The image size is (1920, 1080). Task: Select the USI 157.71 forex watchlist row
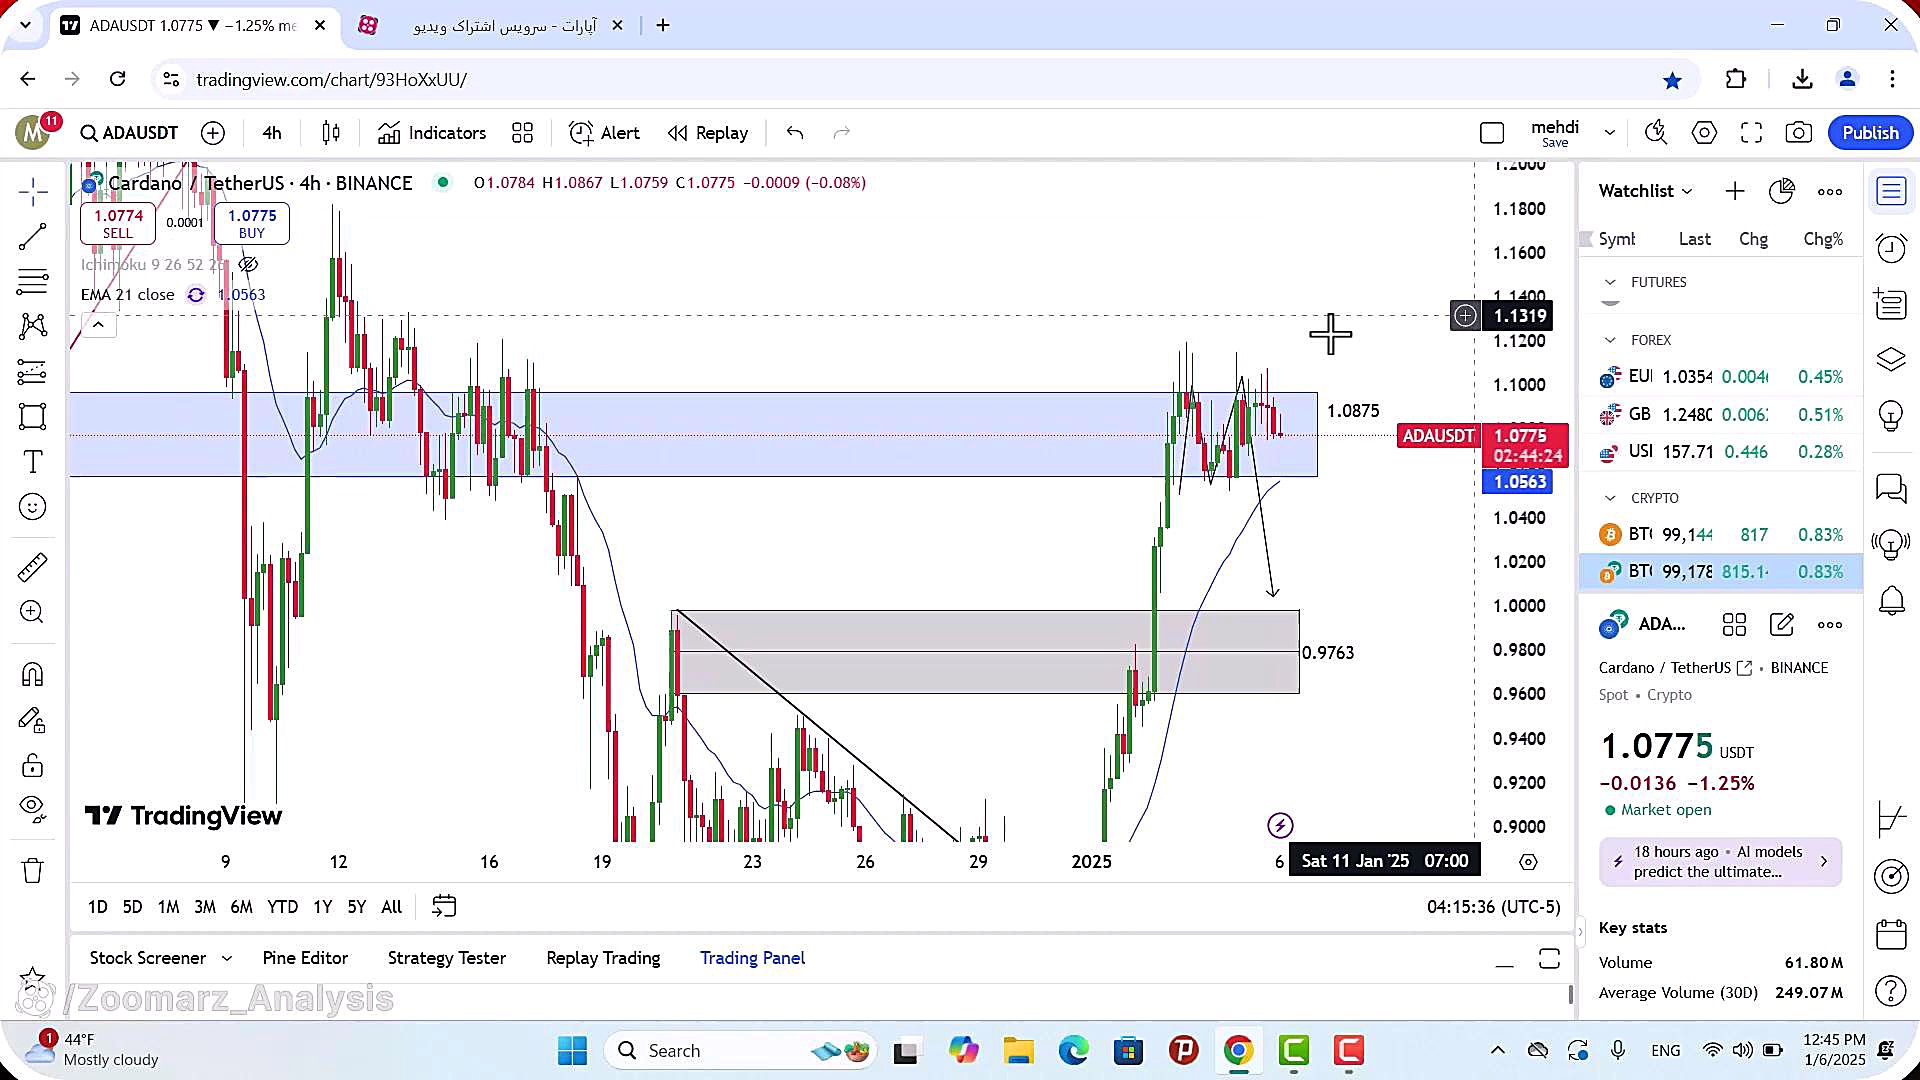point(1720,452)
